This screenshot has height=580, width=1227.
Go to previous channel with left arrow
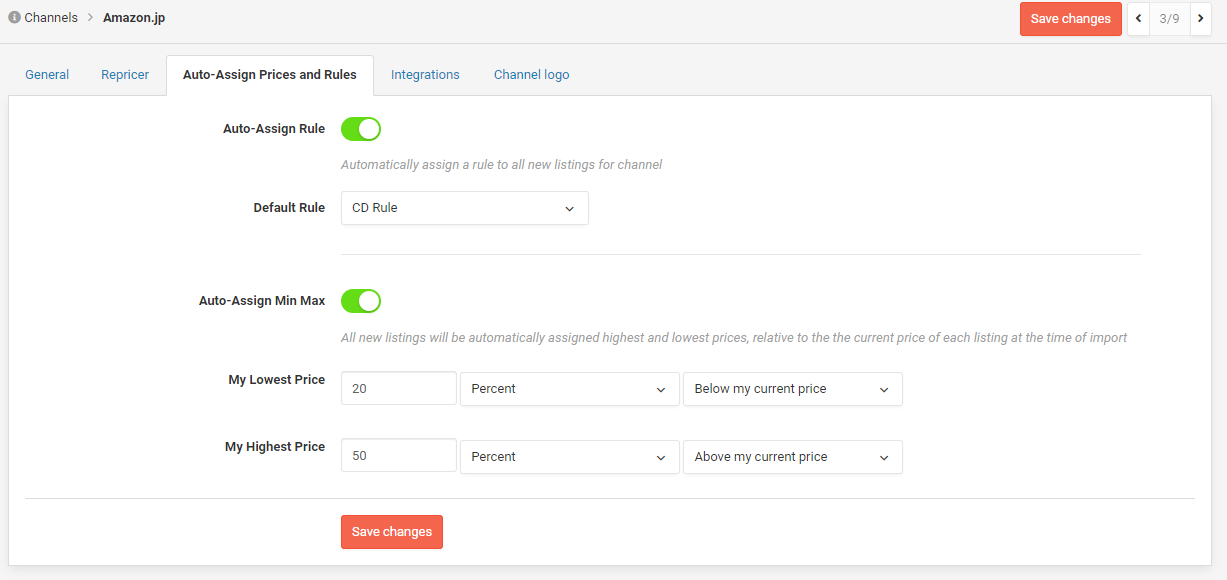pyautogui.click(x=1138, y=19)
